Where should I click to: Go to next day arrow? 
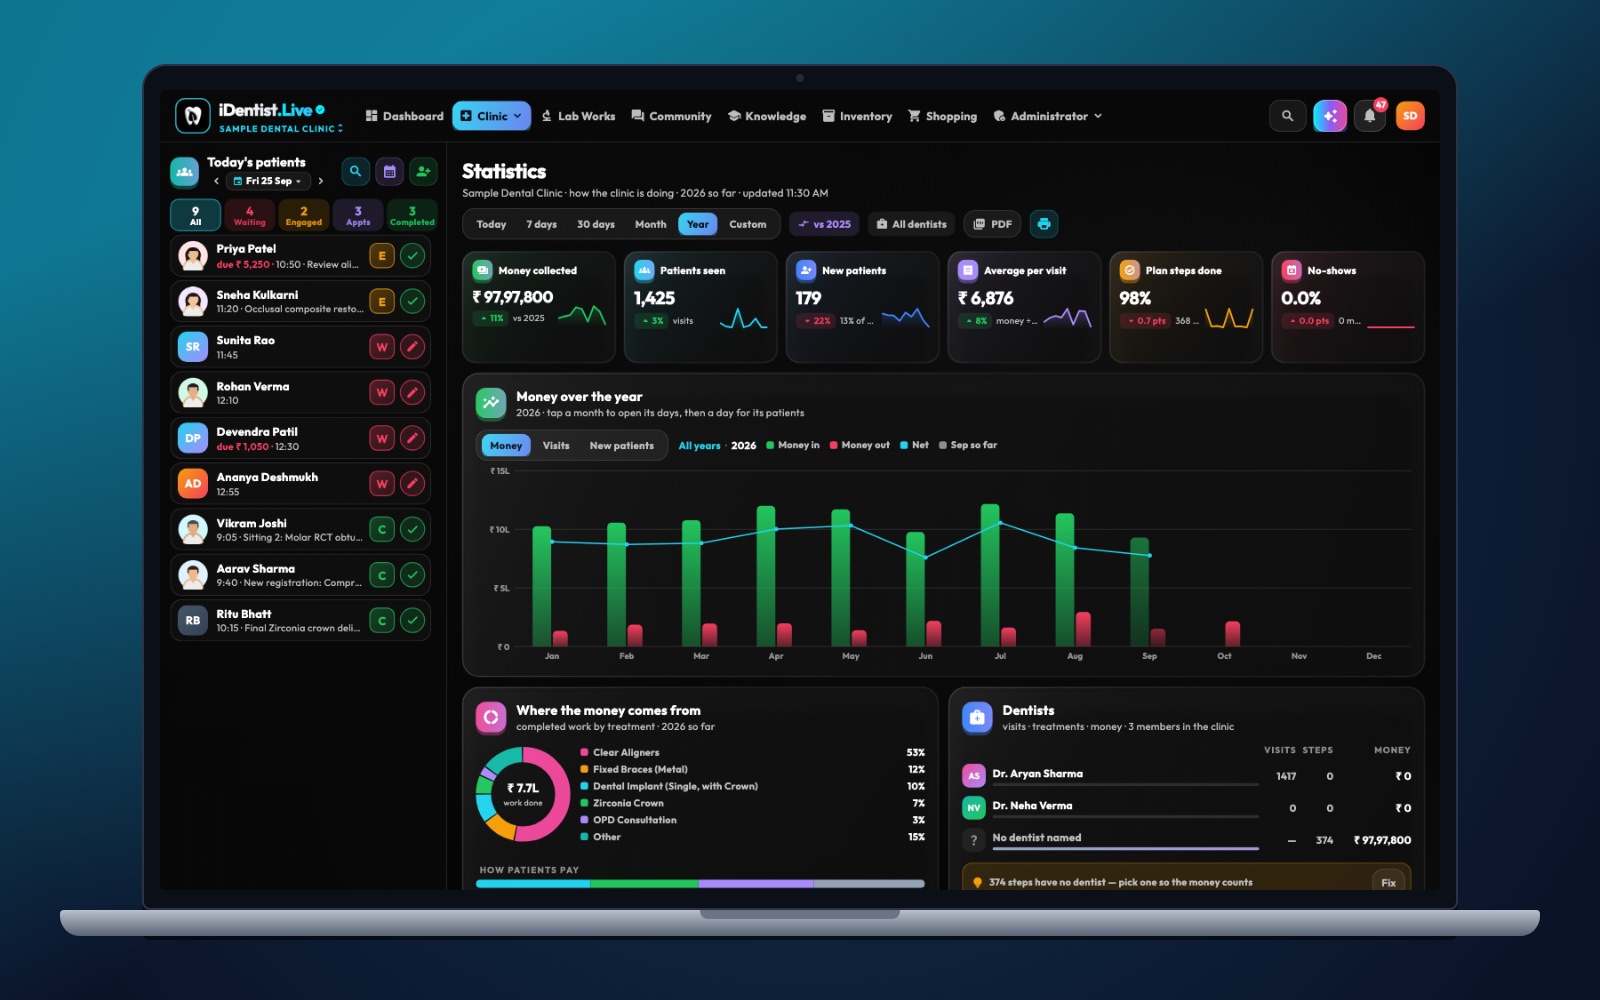click(x=320, y=181)
